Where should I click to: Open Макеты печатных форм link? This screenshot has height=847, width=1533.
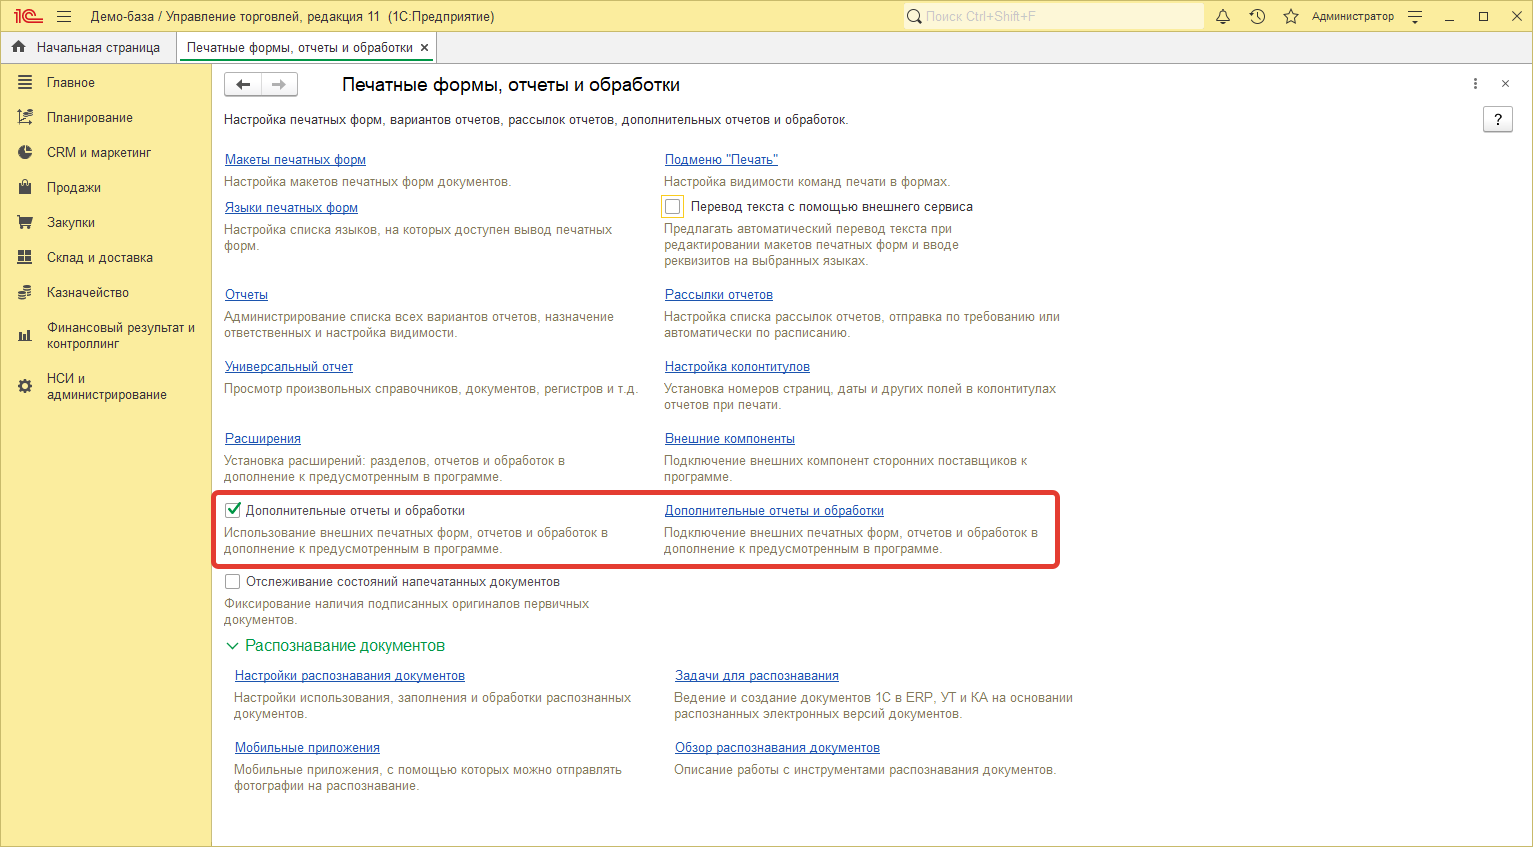(x=295, y=160)
